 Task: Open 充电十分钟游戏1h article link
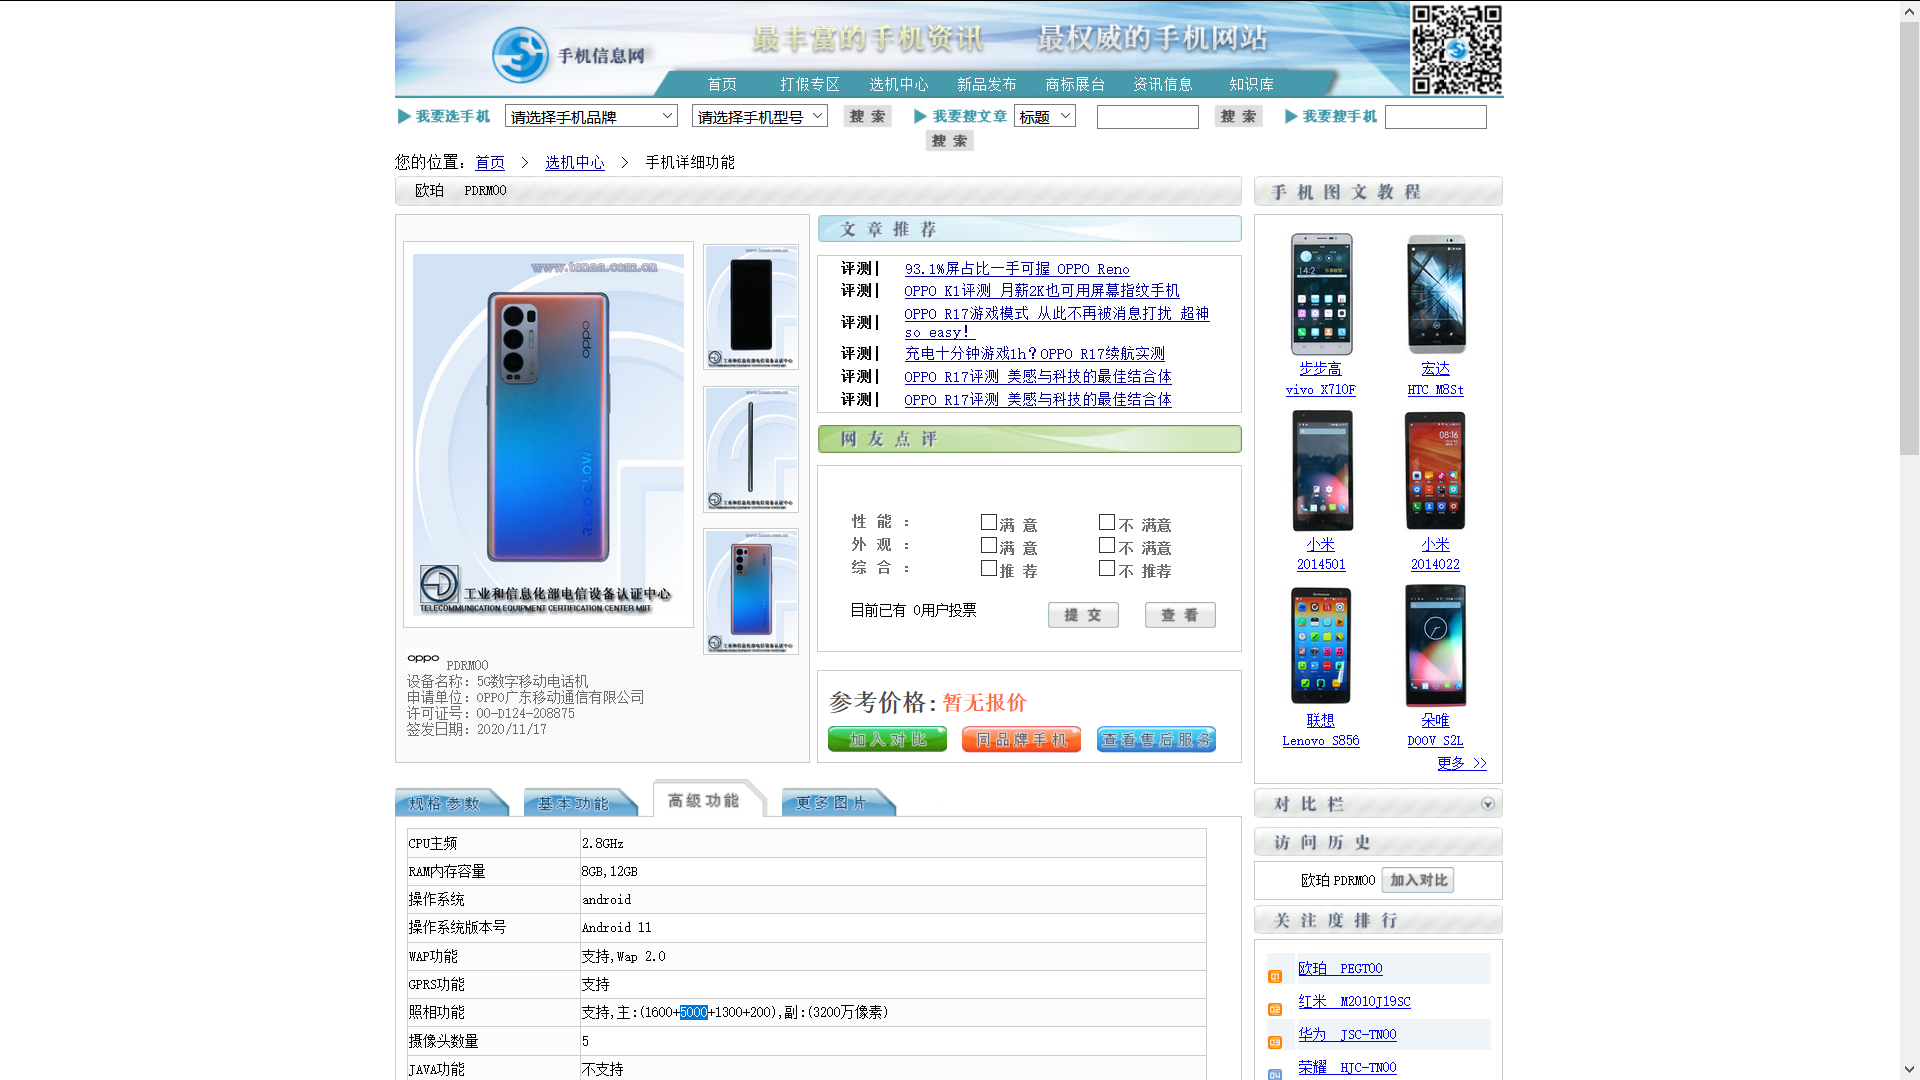1035,354
